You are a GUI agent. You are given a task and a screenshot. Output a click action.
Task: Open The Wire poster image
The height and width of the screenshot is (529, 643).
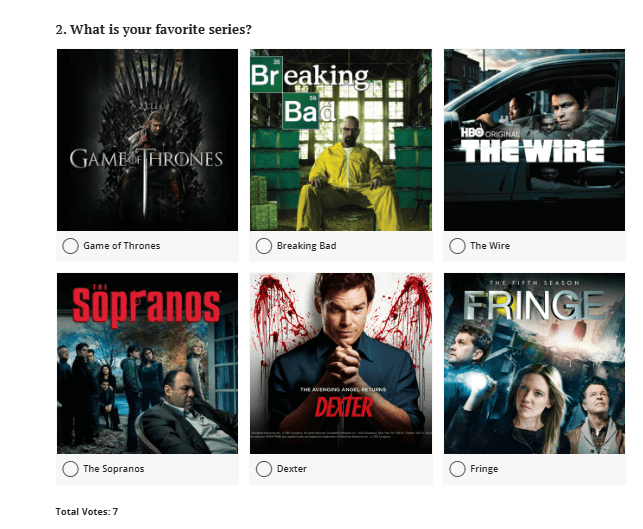click(534, 140)
